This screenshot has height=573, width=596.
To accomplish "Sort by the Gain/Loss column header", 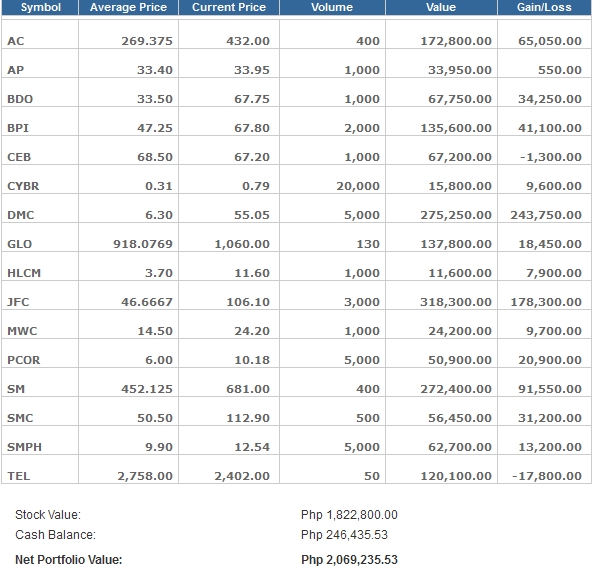I will 544,7.
